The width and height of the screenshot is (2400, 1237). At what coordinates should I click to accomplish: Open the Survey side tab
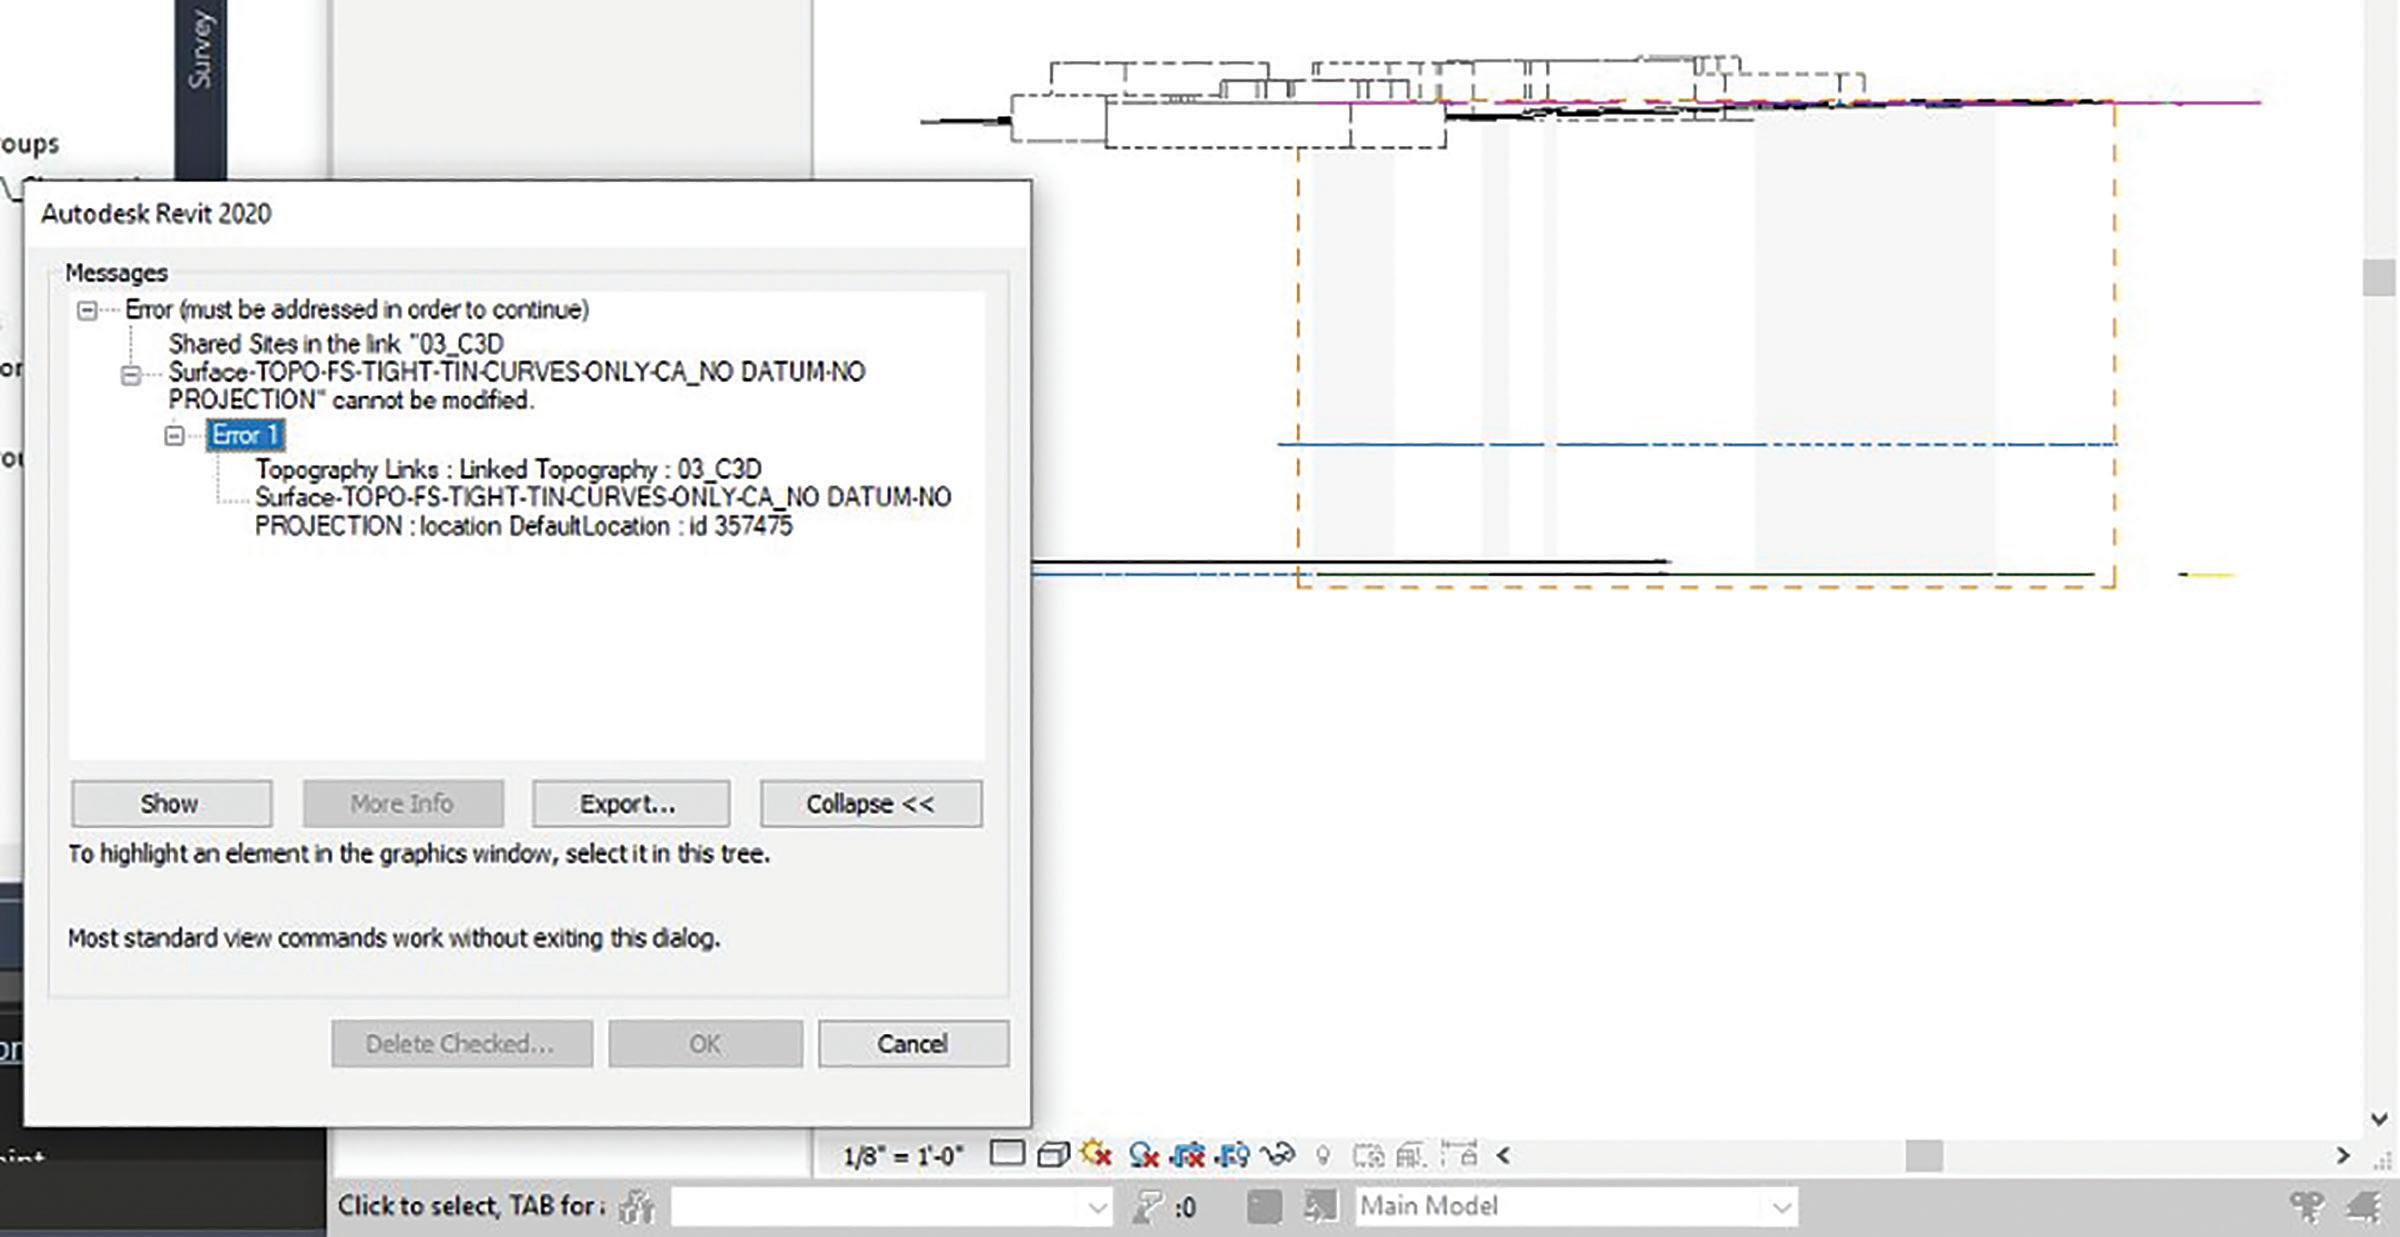(x=201, y=50)
